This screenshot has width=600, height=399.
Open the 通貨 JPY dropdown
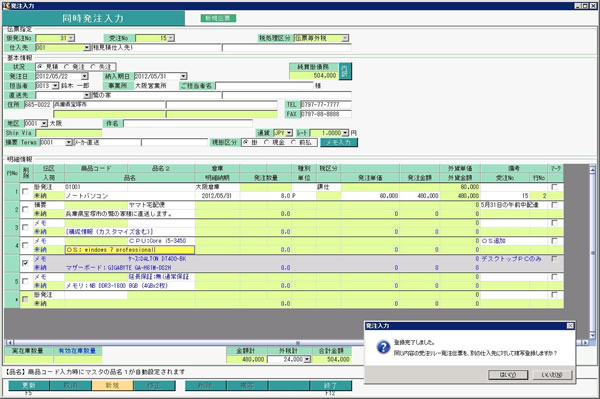[289, 133]
